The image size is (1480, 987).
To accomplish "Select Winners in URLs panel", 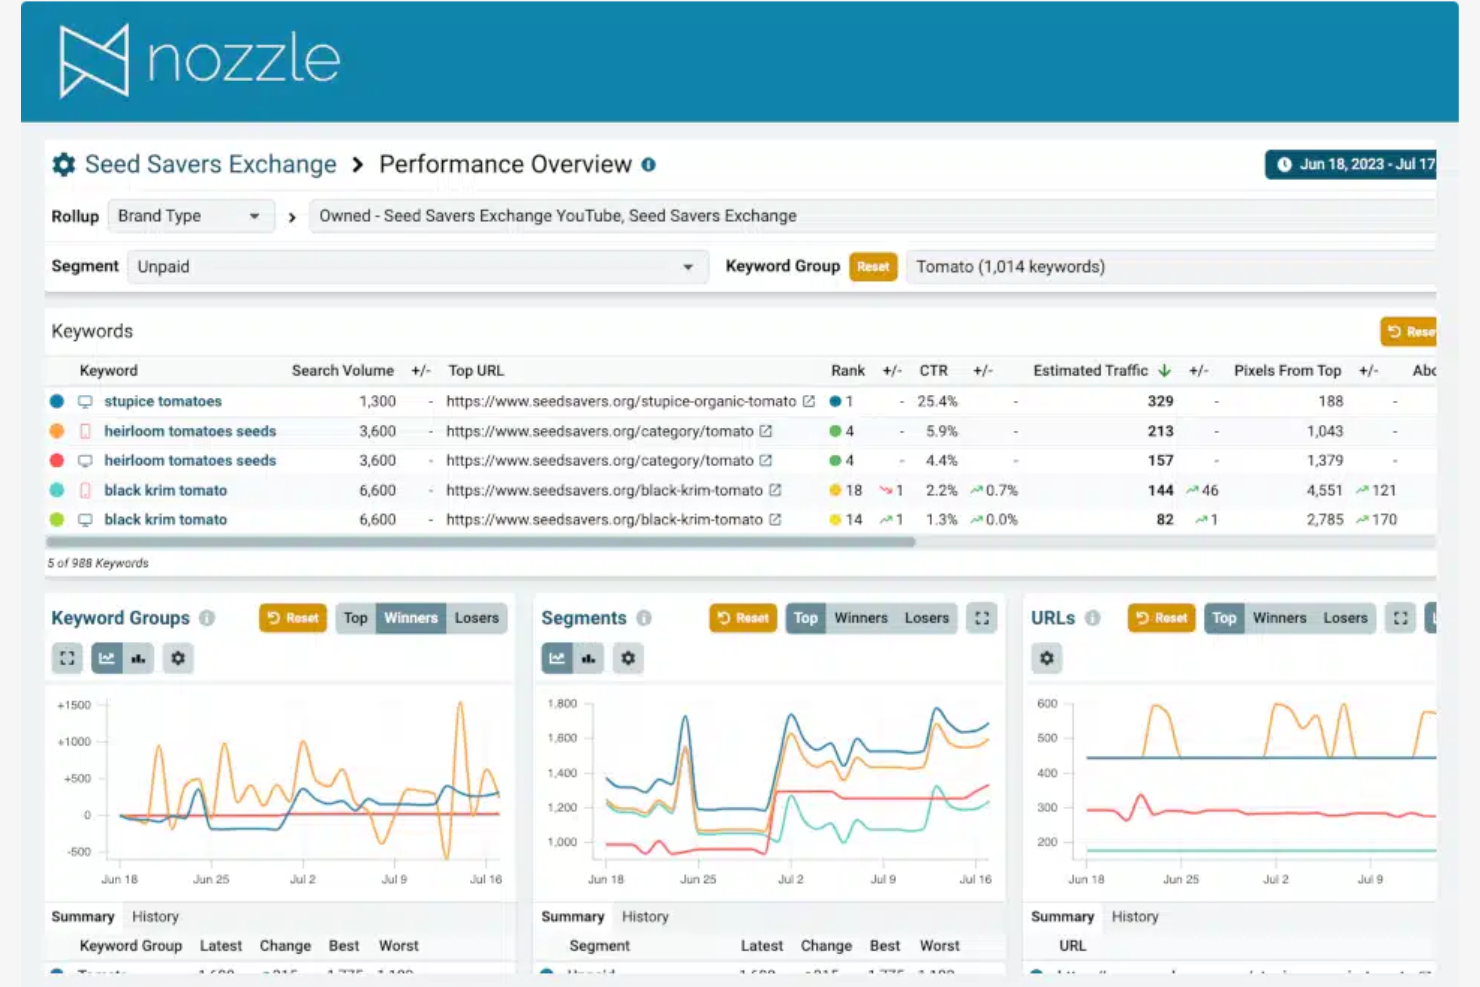I will [x=1280, y=618].
